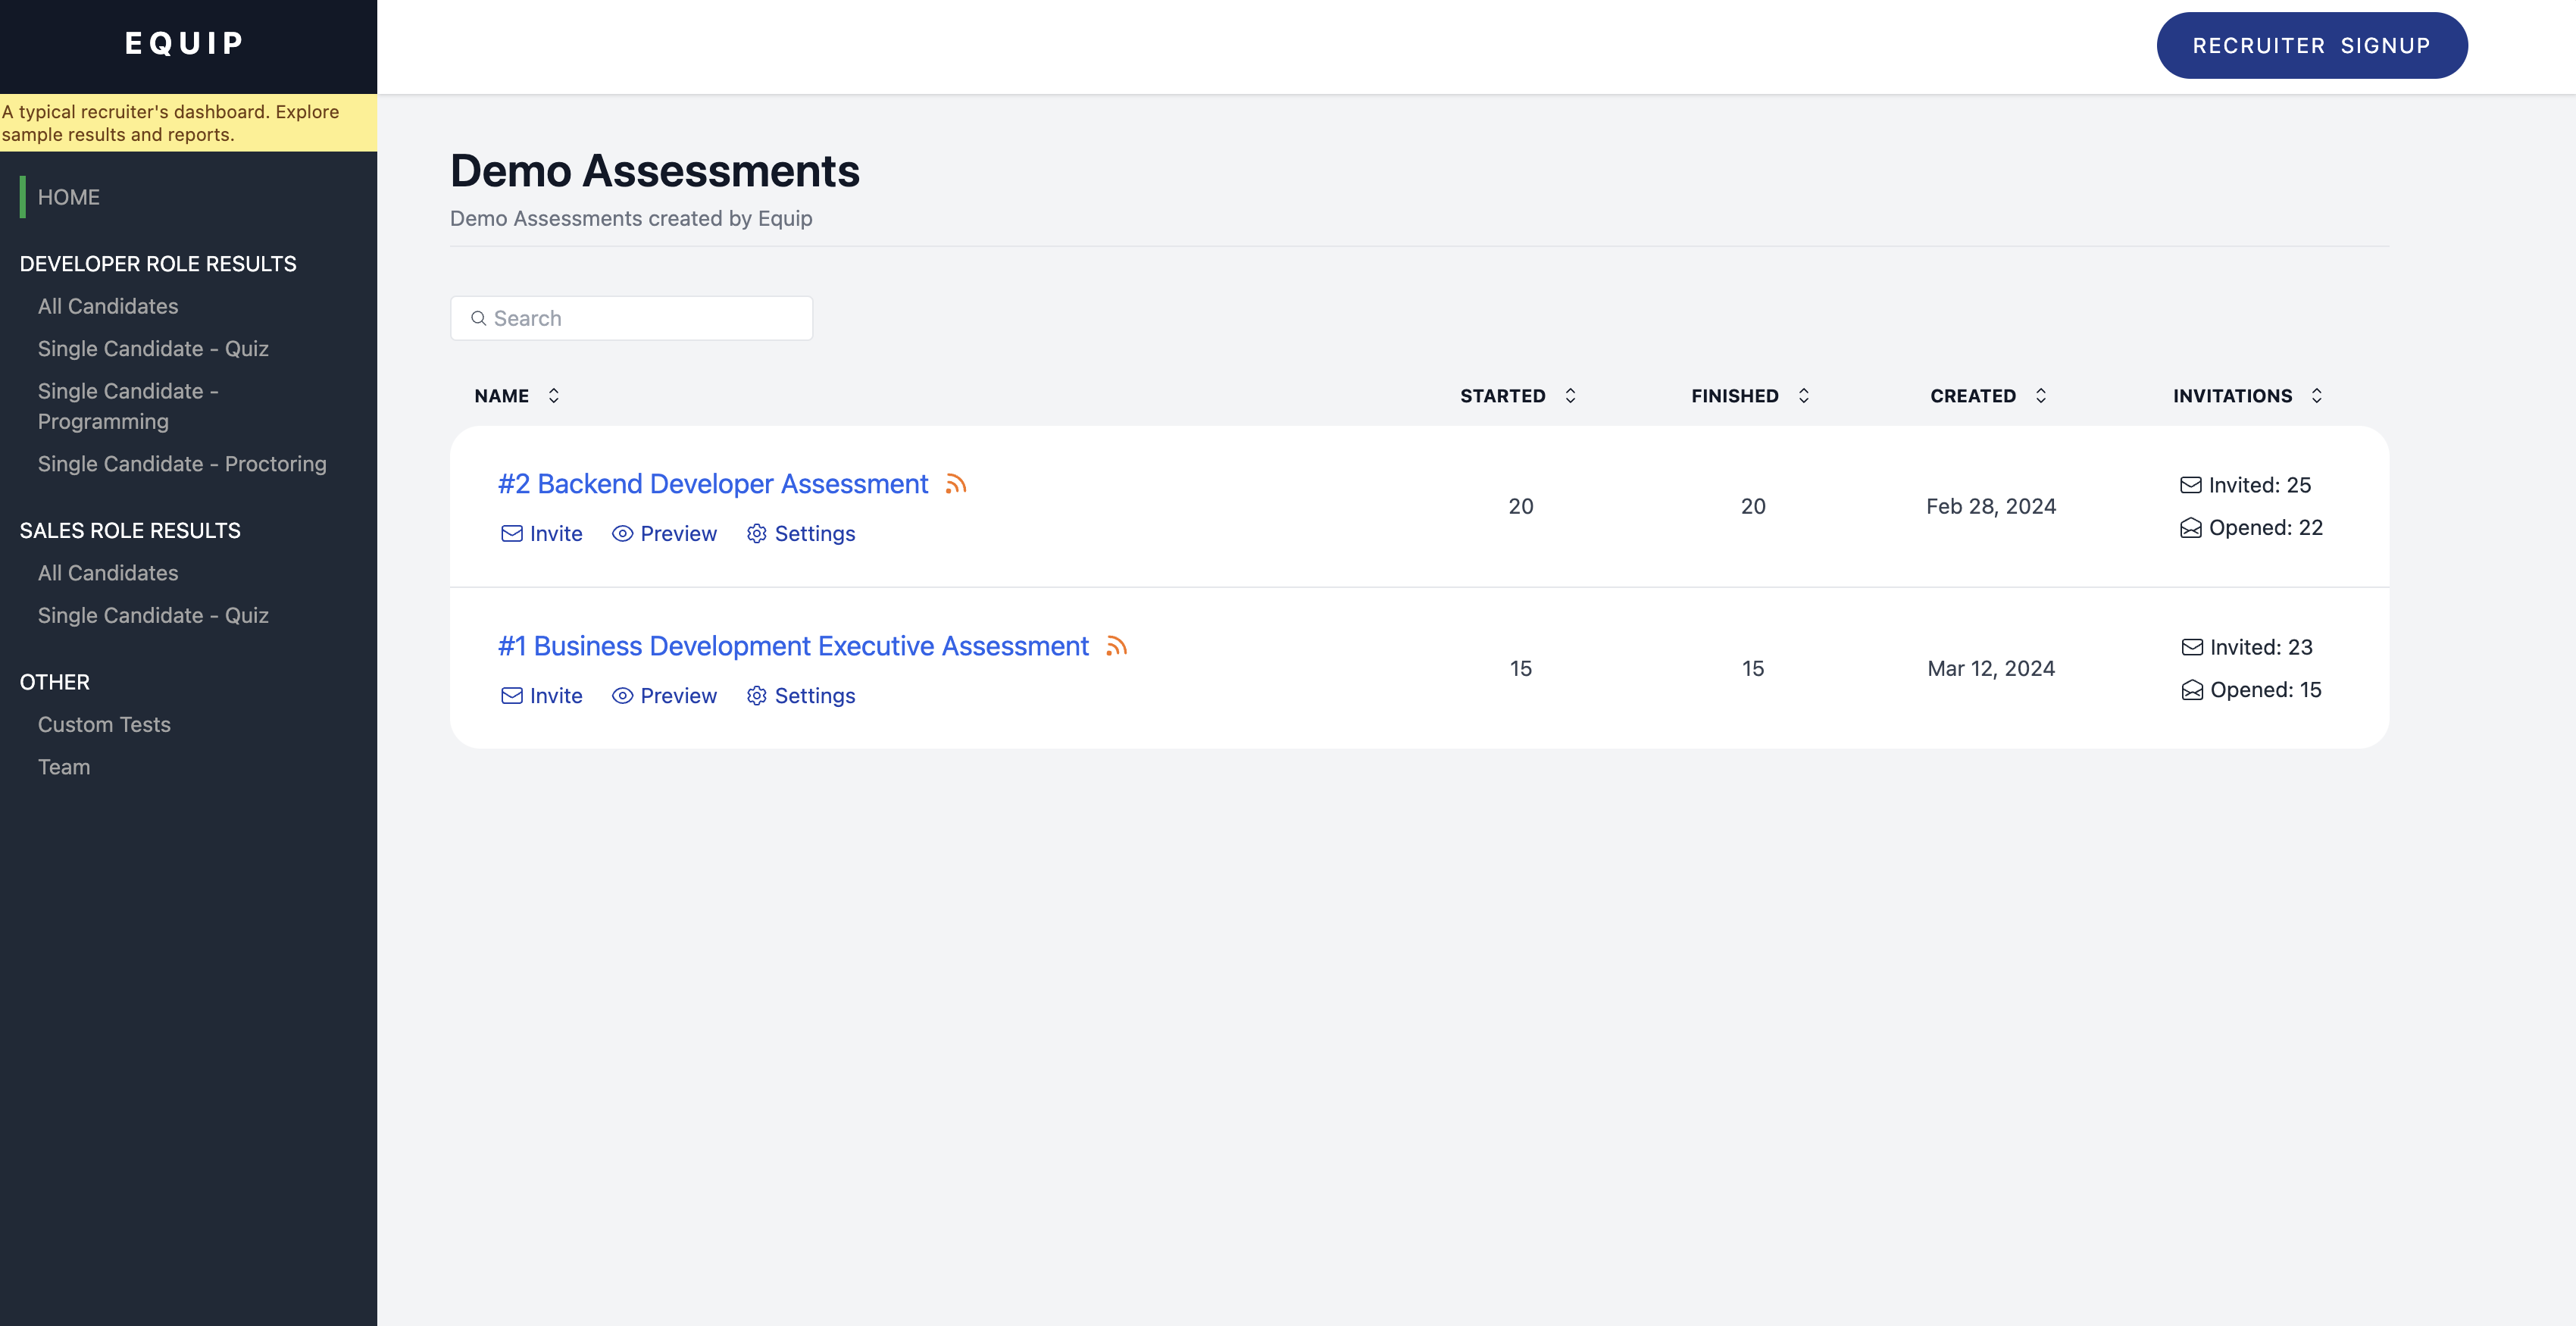Image resolution: width=2576 pixels, height=1326 pixels.
Task: Click the Recruiter Signup button
Action: [x=2311, y=46]
